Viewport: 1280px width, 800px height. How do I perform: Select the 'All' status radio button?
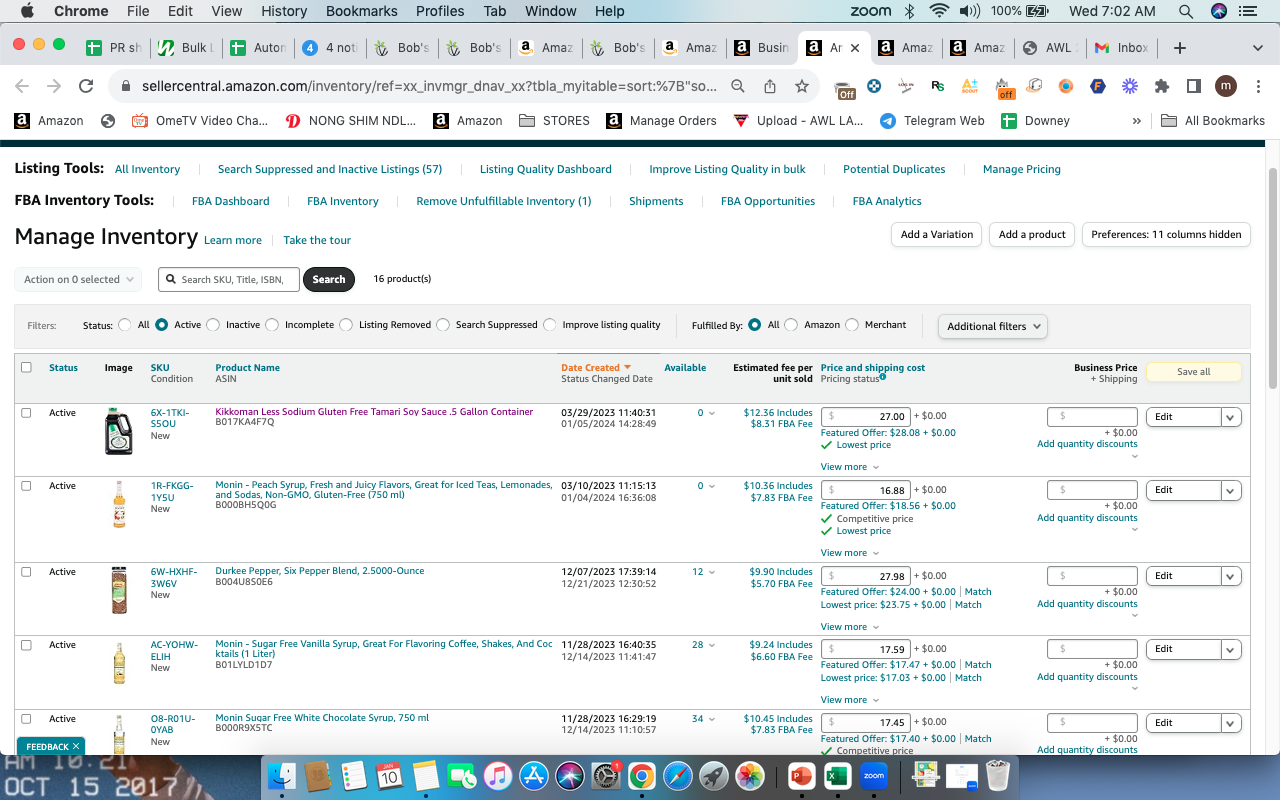(x=125, y=325)
